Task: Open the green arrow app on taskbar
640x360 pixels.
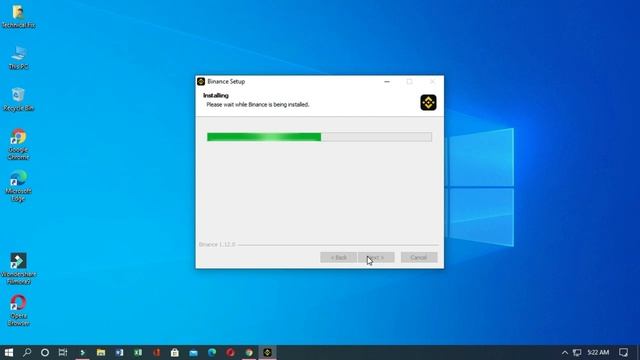Action: (82, 352)
